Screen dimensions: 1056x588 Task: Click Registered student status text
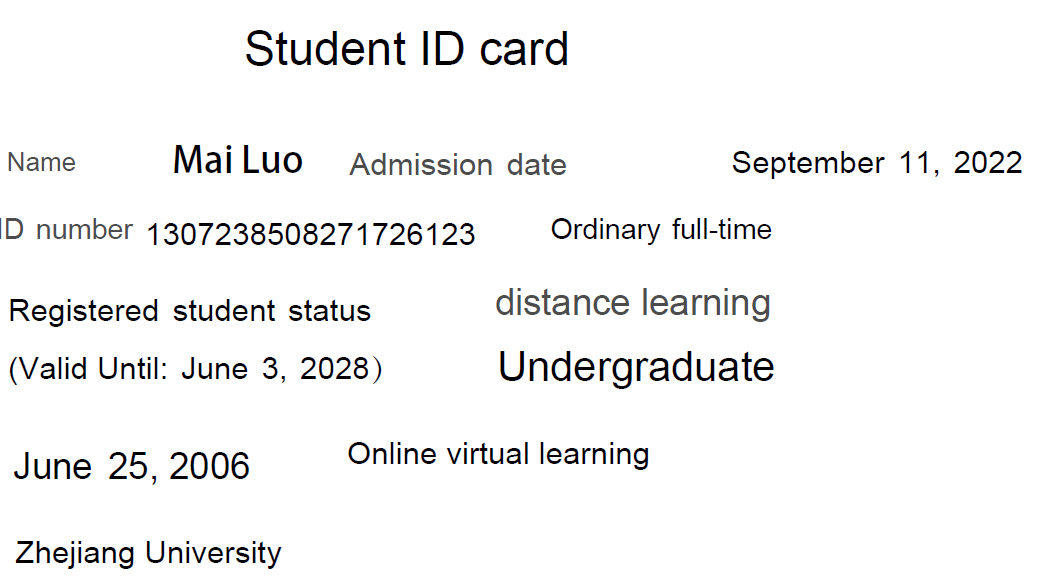(x=189, y=311)
